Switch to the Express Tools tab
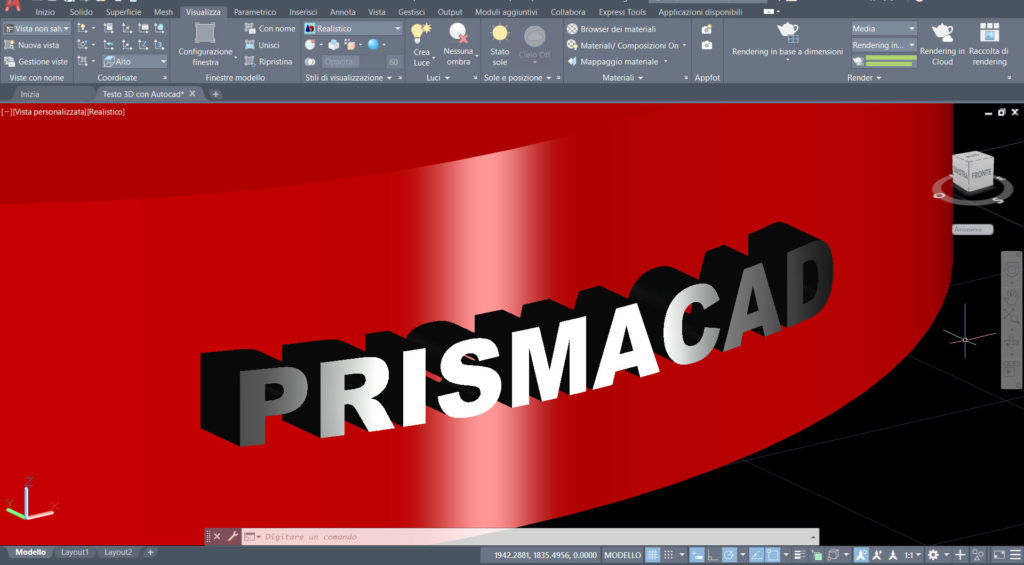The width and height of the screenshot is (1024, 565). coord(622,12)
